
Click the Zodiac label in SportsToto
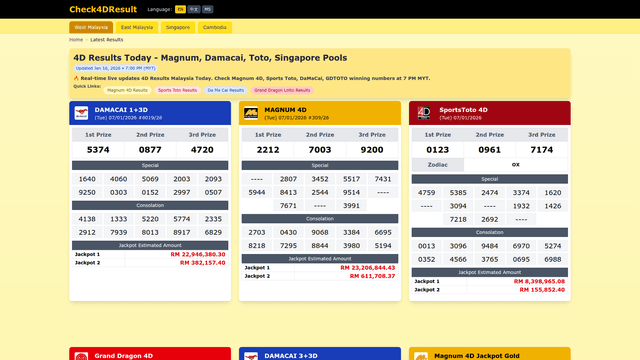tap(438, 165)
